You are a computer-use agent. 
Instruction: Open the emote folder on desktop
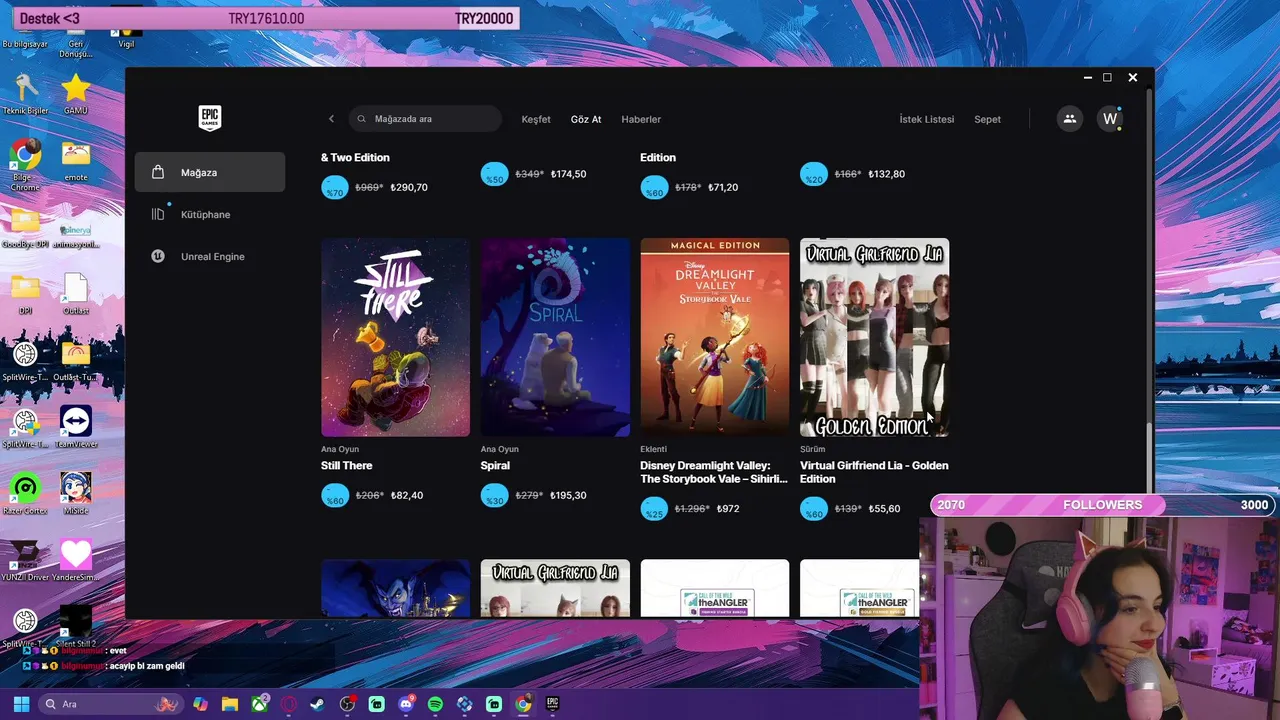point(76,160)
